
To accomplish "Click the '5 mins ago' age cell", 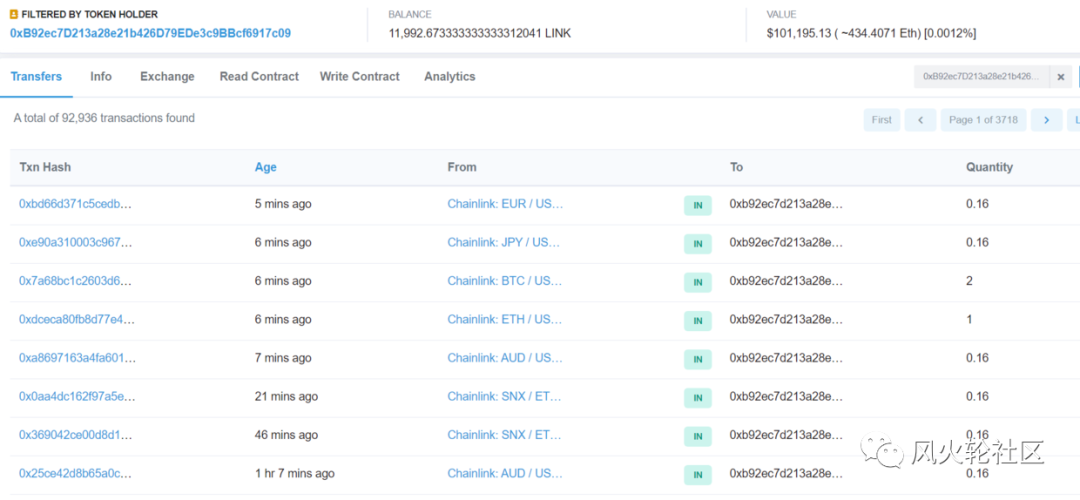I will (x=283, y=204).
